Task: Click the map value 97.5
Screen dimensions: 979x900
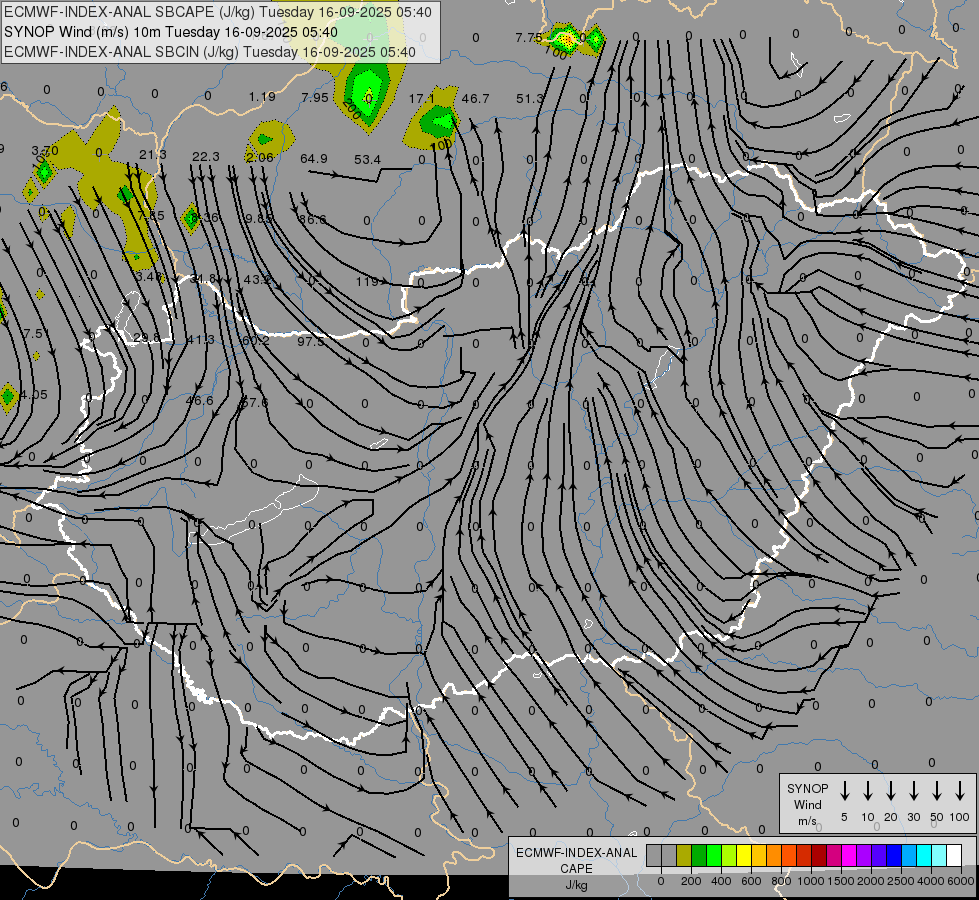Action: [310, 342]
